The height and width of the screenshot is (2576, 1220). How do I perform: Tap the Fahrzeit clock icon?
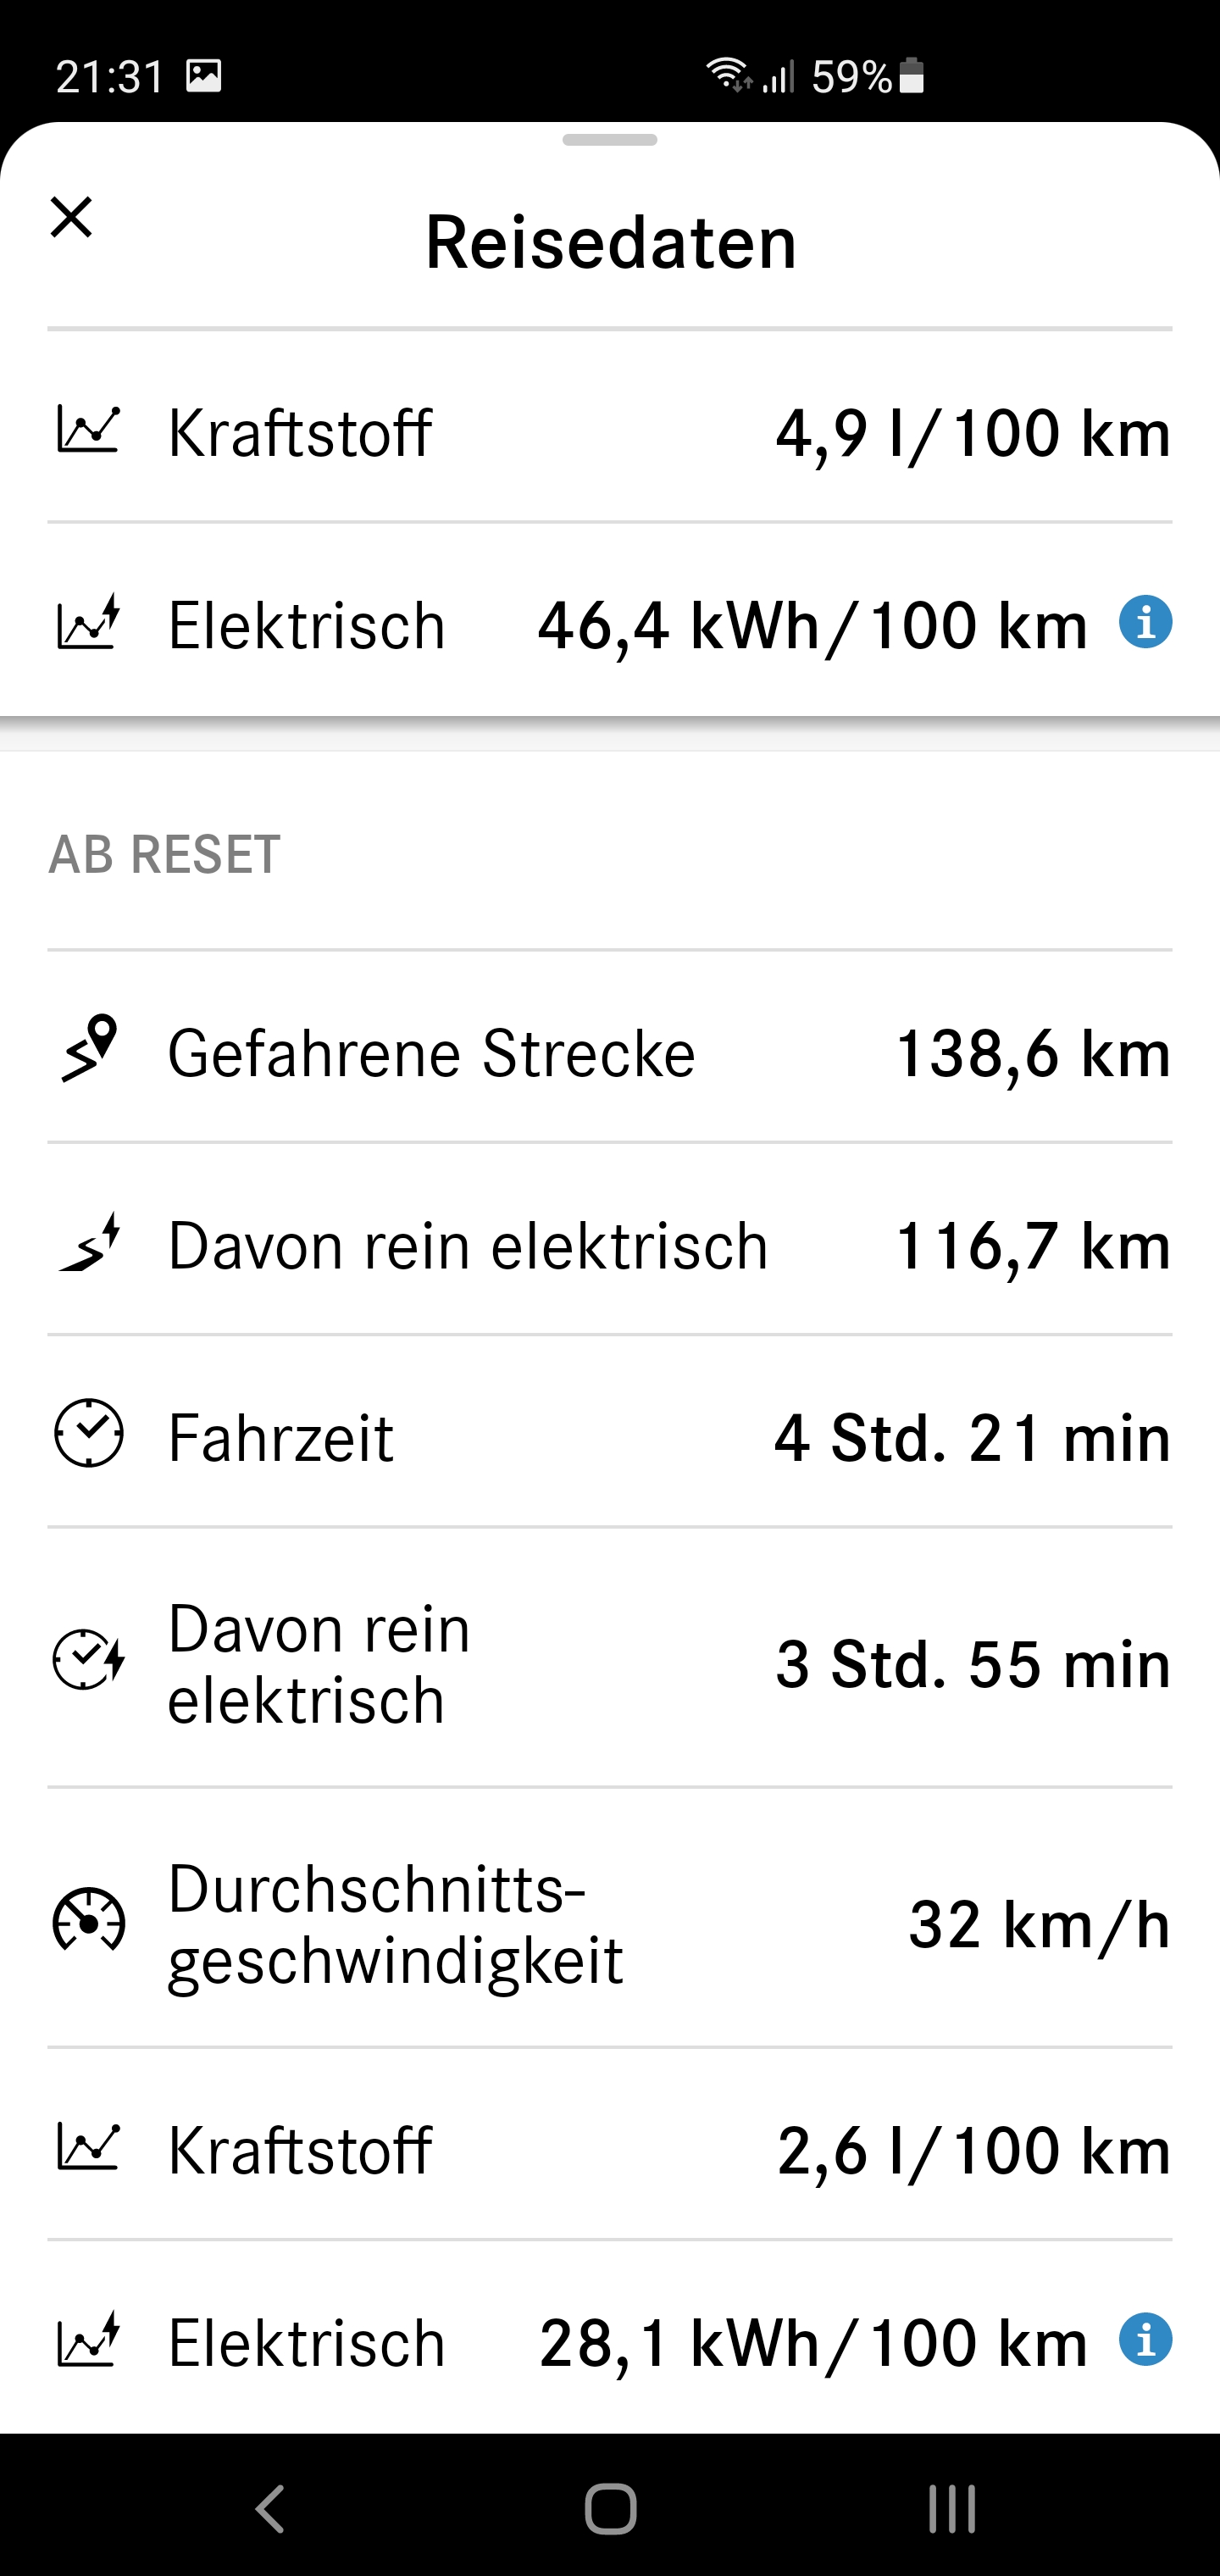coord(88,1434)
